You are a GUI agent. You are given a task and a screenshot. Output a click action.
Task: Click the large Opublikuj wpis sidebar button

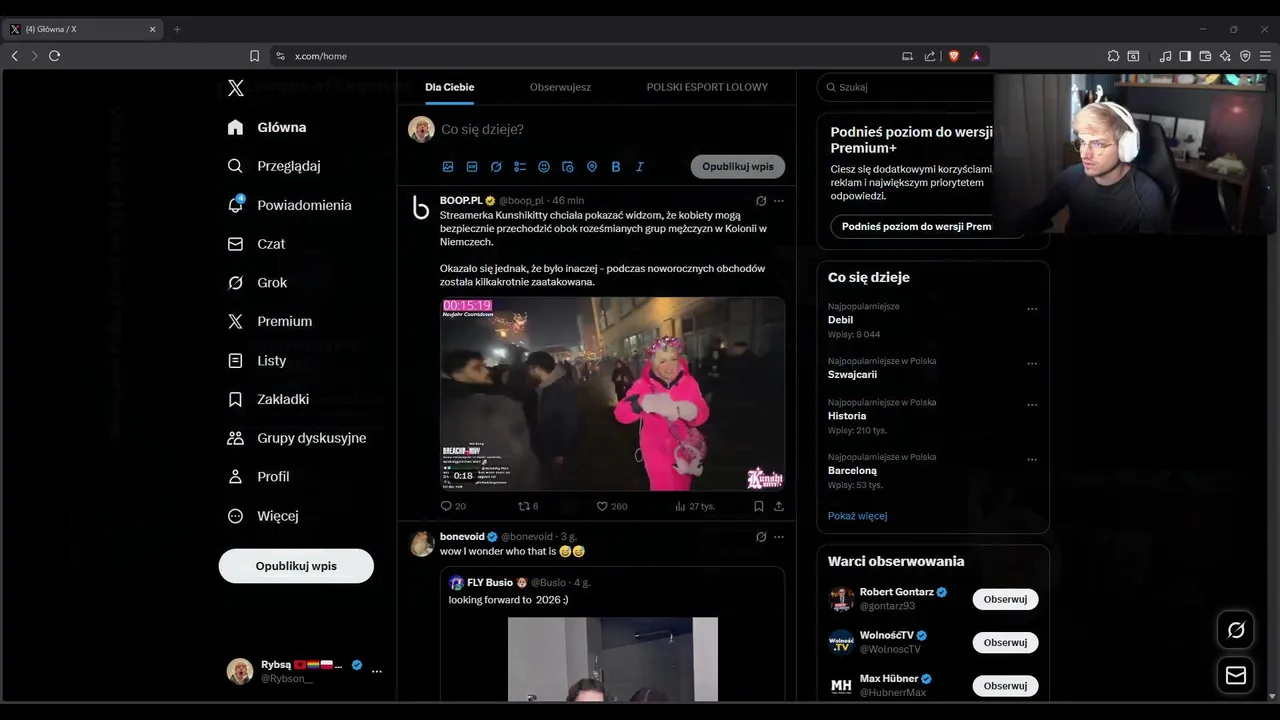296,566
